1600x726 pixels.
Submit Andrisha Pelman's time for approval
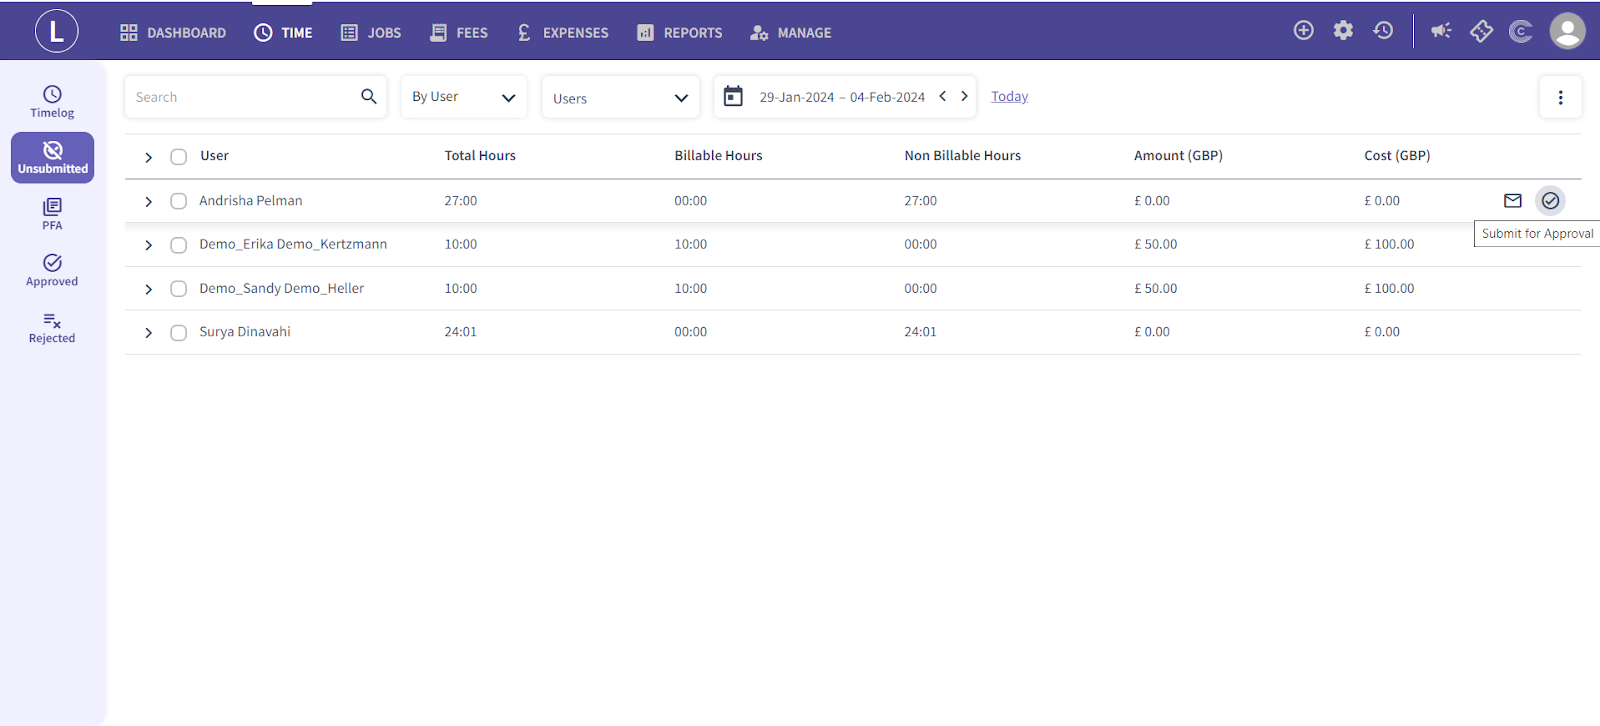tap(1550, 201)
